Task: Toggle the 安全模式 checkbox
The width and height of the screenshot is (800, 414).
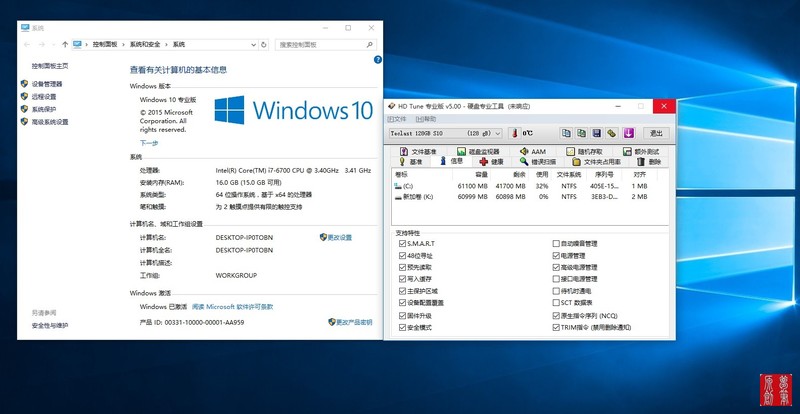Action: point(403,327)
